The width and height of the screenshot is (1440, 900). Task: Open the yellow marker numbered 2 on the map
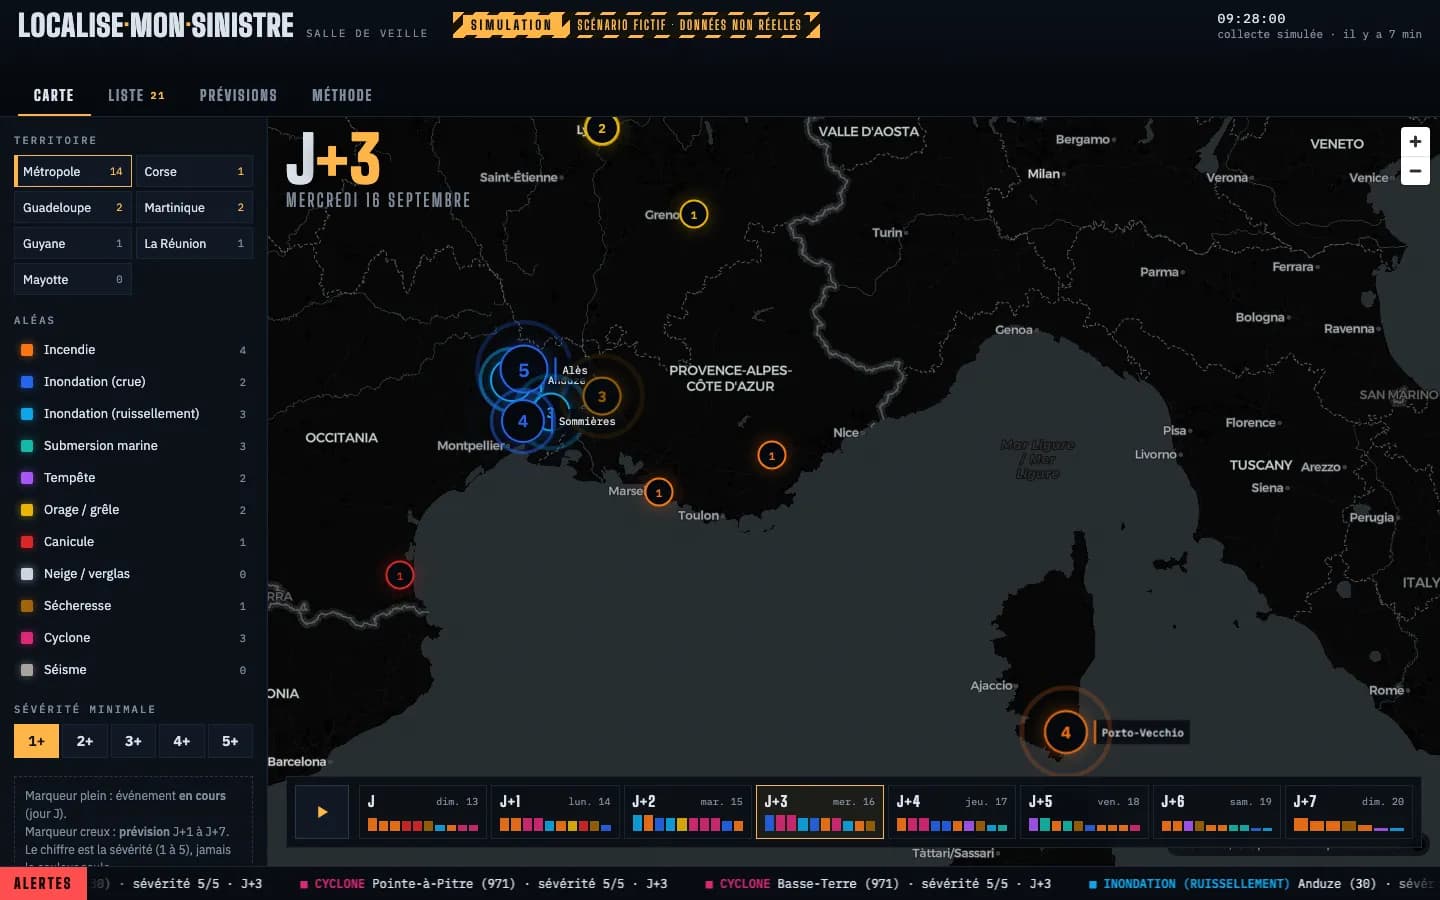click(601, 128)
